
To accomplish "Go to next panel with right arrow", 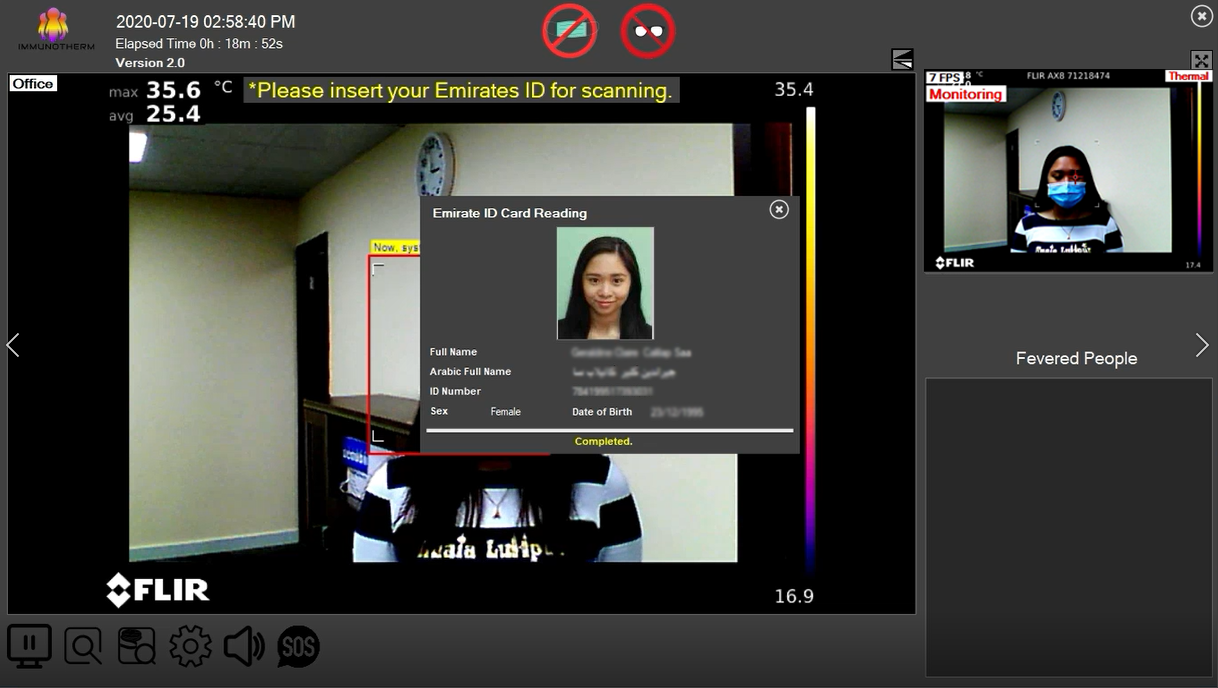I will (x=1202, y=345).
